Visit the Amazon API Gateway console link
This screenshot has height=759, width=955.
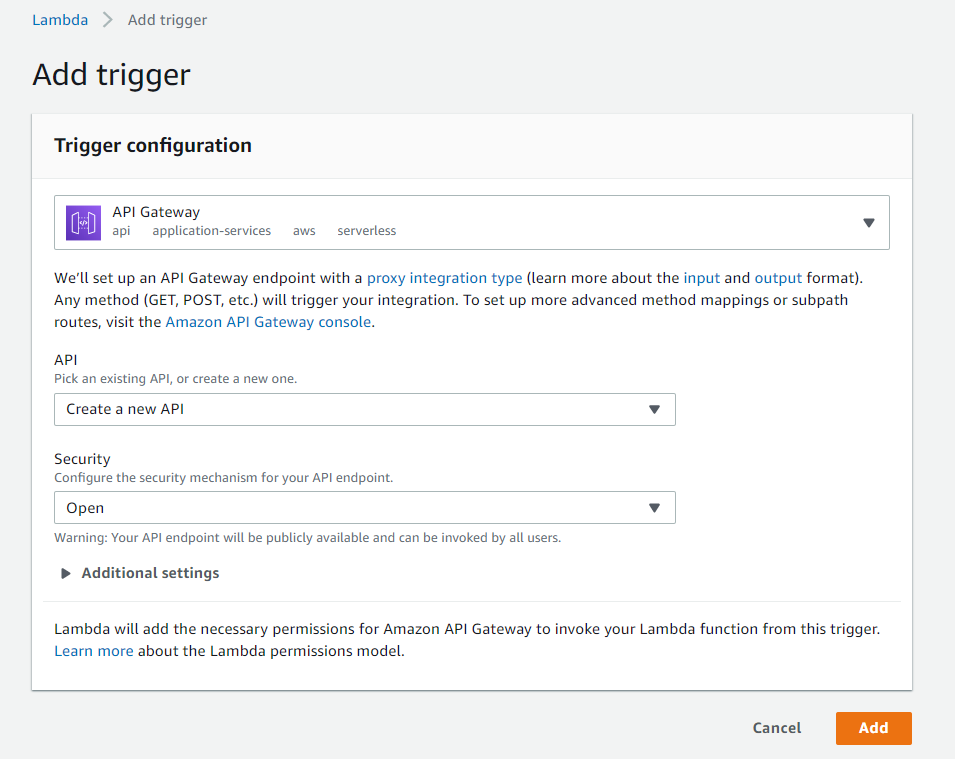coord(268,322)
